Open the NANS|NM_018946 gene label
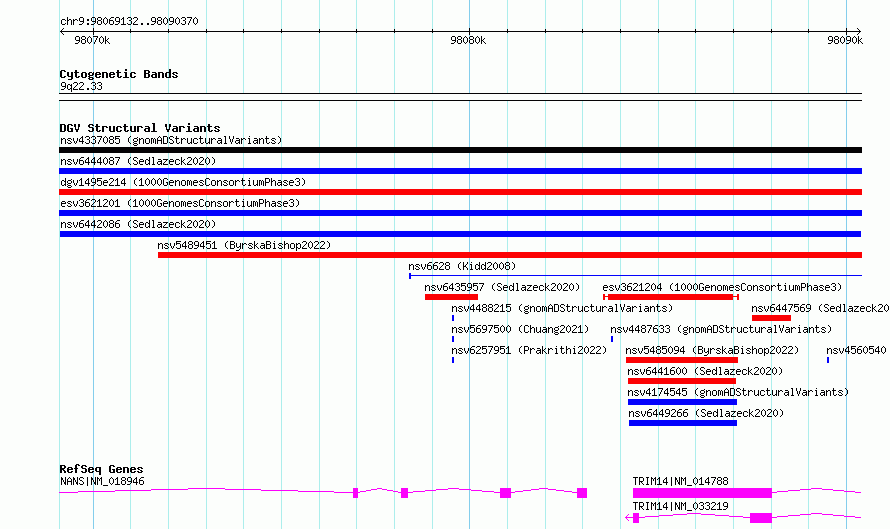 point(102,481)
